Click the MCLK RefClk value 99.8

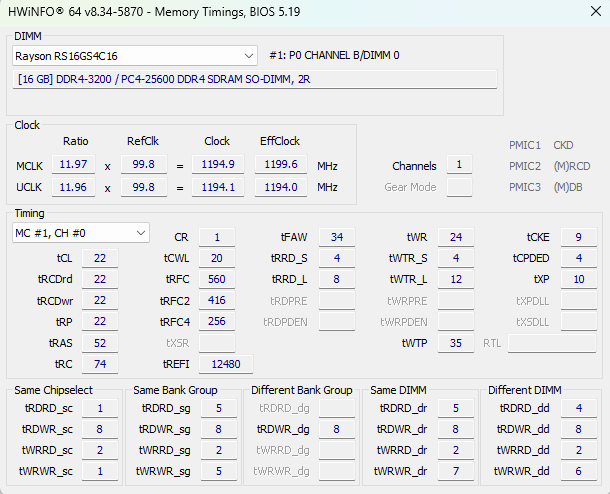click(144, 165)
